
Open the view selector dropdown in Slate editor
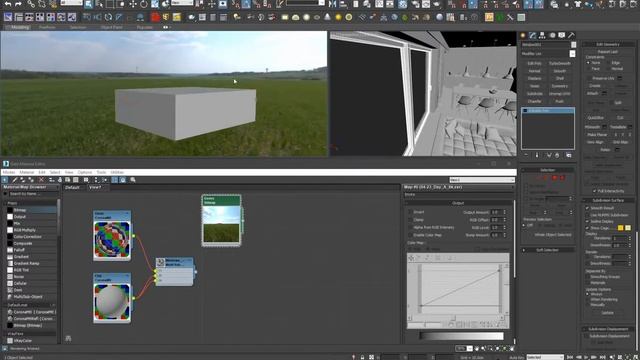(482, 180)
